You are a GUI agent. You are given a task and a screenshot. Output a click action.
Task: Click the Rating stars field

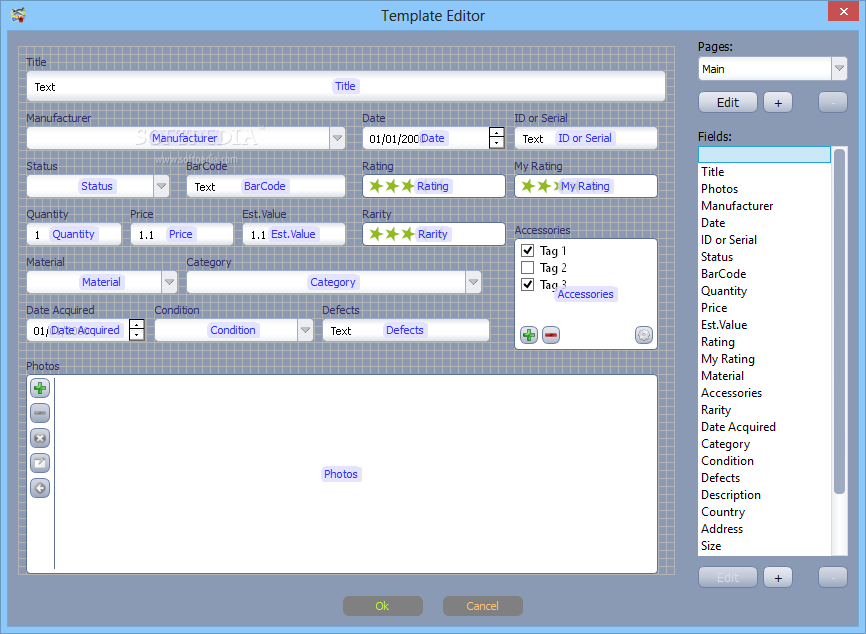click(434, 186)
